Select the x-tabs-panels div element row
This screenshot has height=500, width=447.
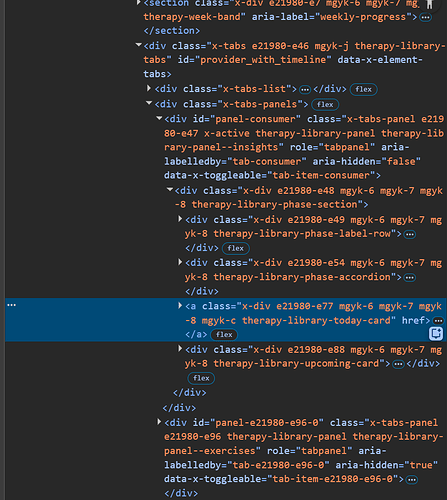coord(232,104)
